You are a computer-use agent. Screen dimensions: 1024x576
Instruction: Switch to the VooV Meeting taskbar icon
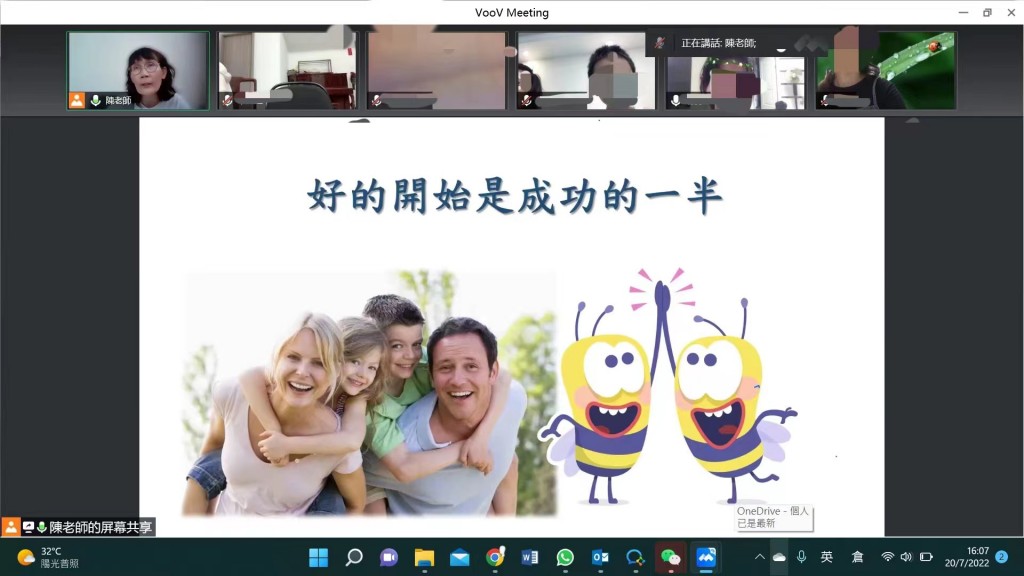coord(706,557)
